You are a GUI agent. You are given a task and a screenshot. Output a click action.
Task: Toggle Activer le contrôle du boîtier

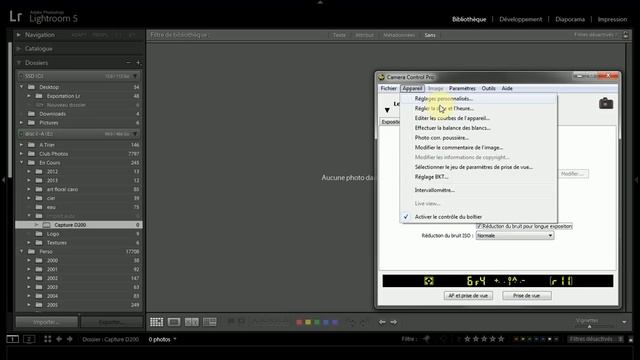click(x=449, y=217)
